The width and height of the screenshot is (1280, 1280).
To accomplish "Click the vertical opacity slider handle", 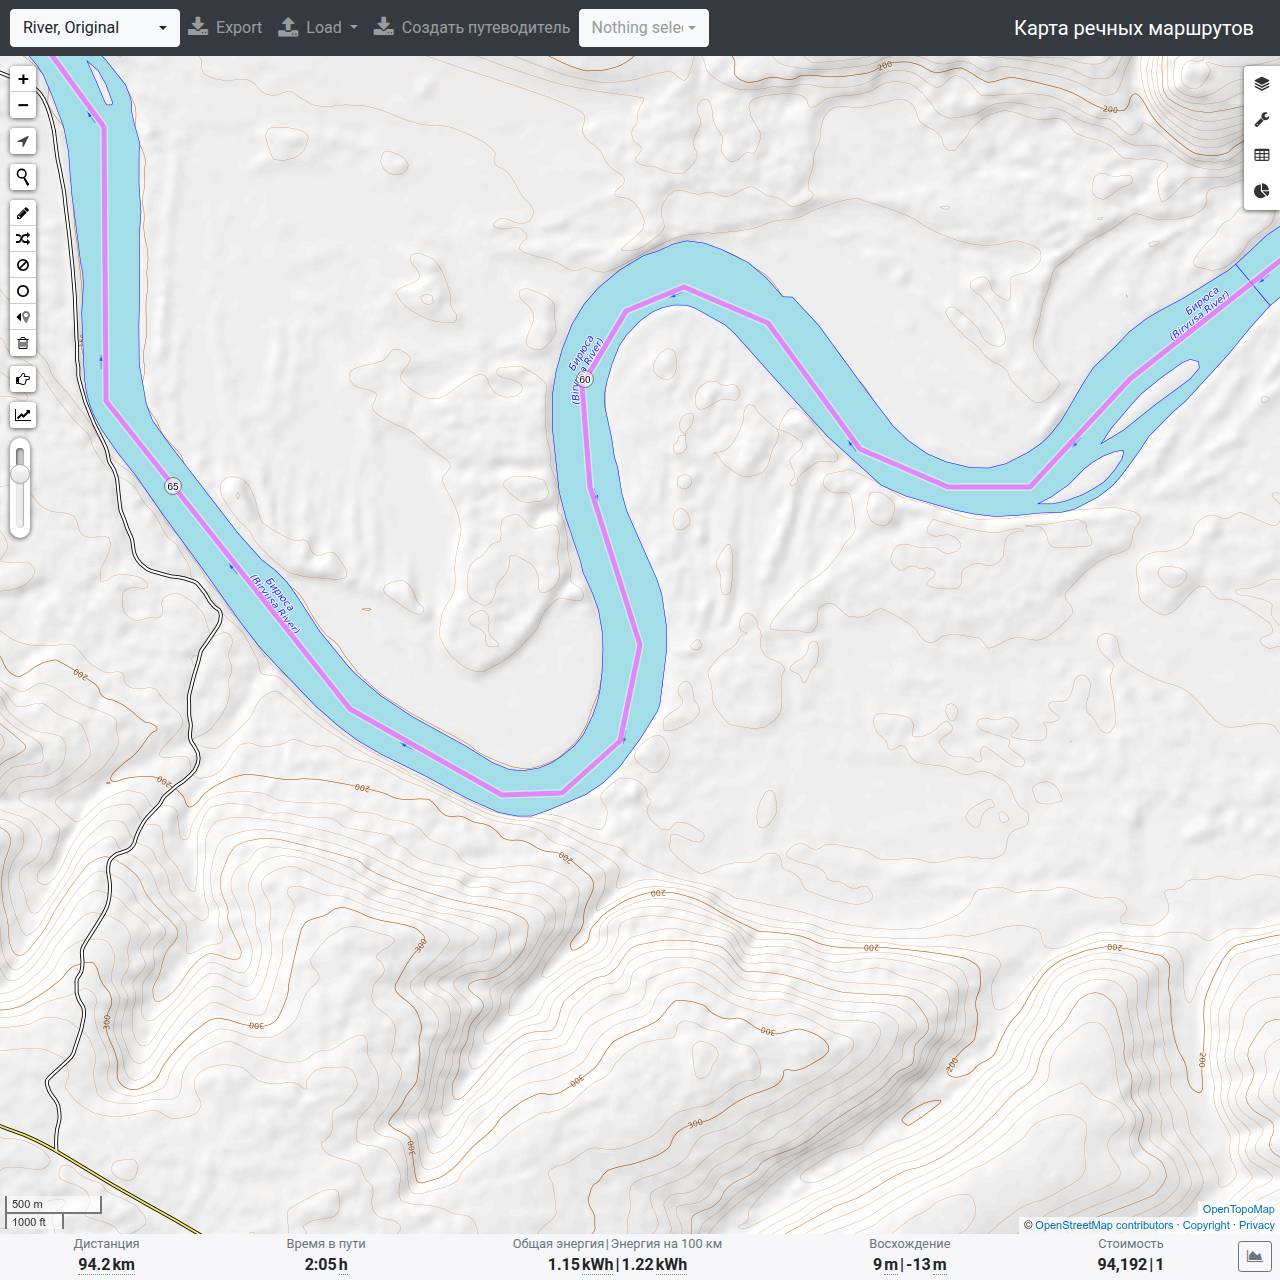I will tap(20, 474).
